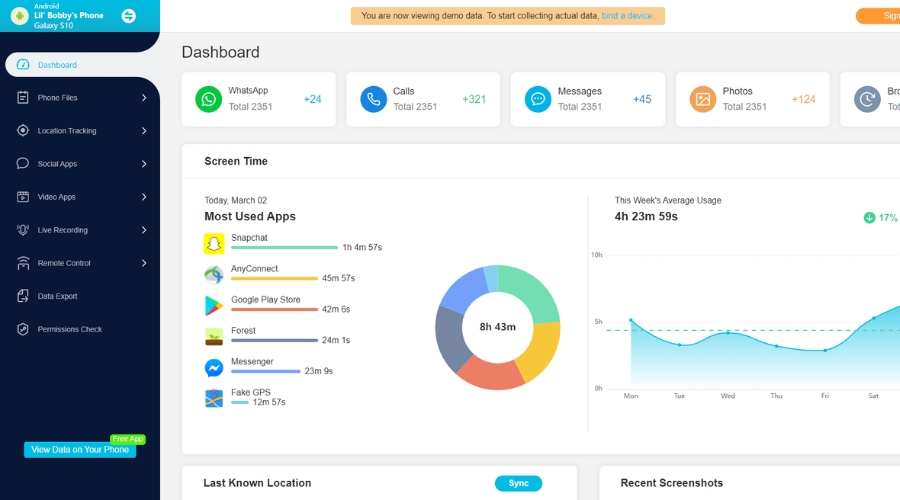Viewport: 900px width, 500px height.
Task: Click the Snapchat app icon
Action: coord(214,243)
